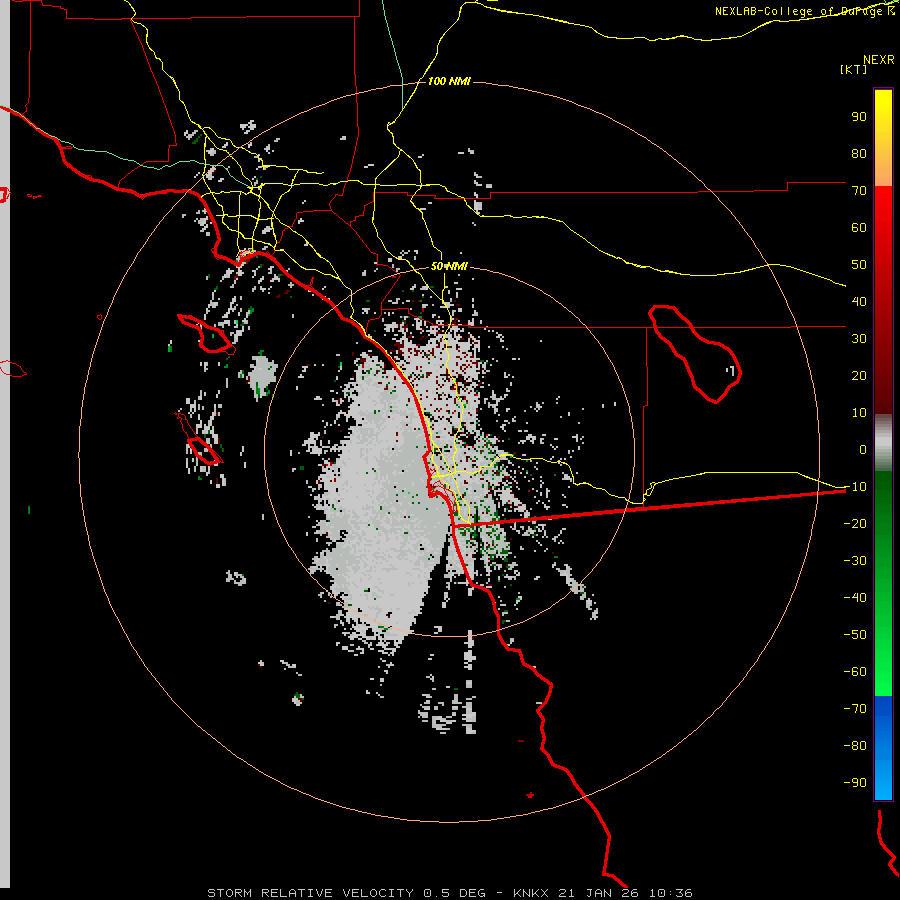The width and height of the screenshot is (900, 900).
Task: Click the -10 value on velocity scale
Action: point(855,487)
